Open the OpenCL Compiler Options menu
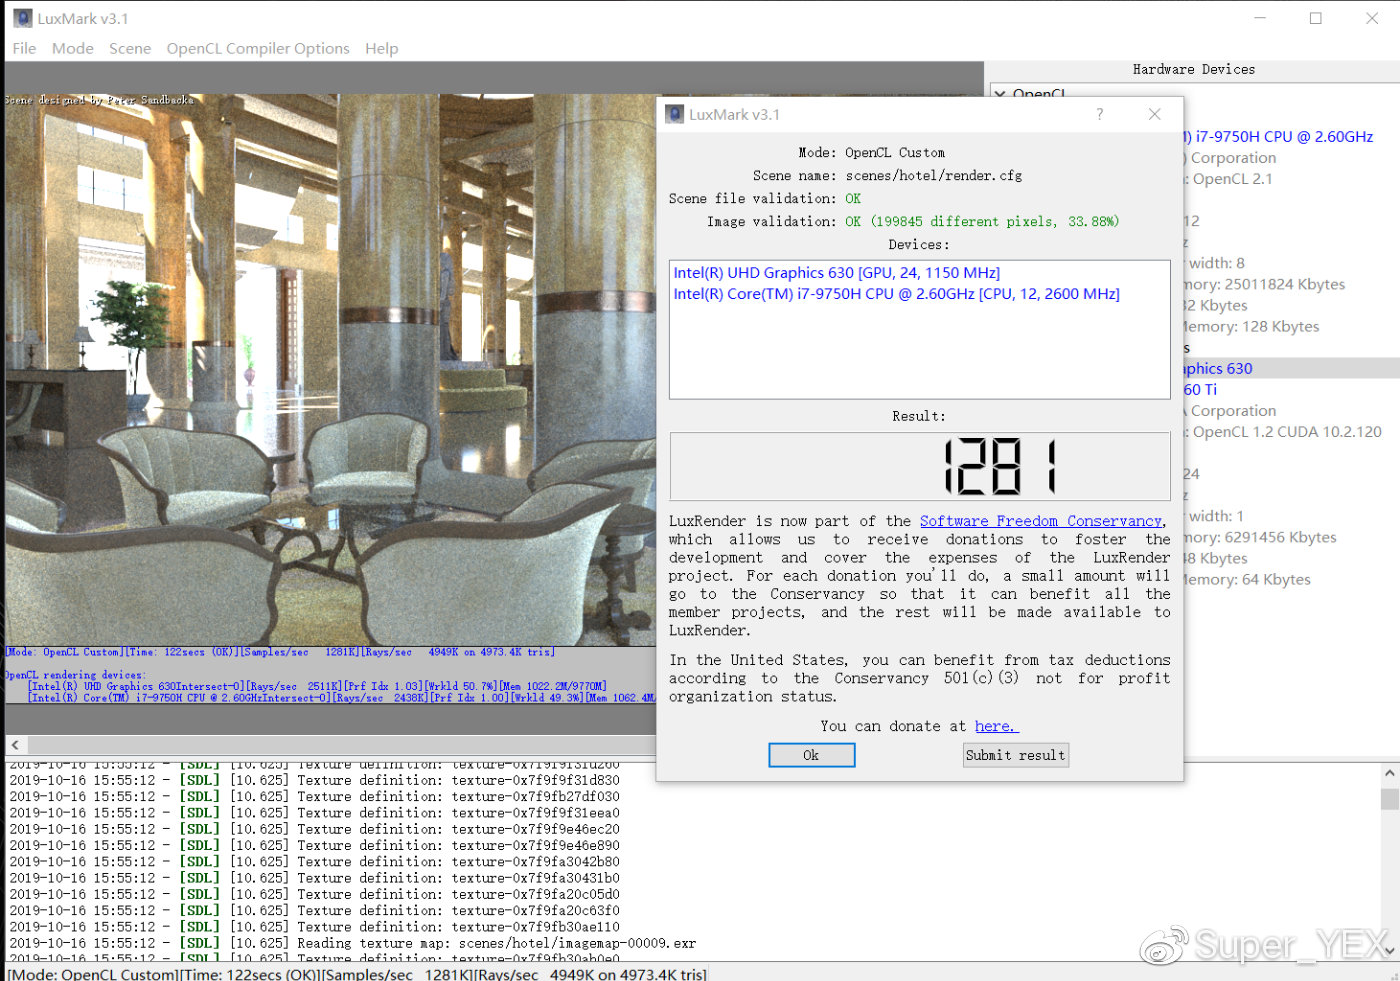The width and height of the screenshot is (1400, 981). tap(258, 48)
